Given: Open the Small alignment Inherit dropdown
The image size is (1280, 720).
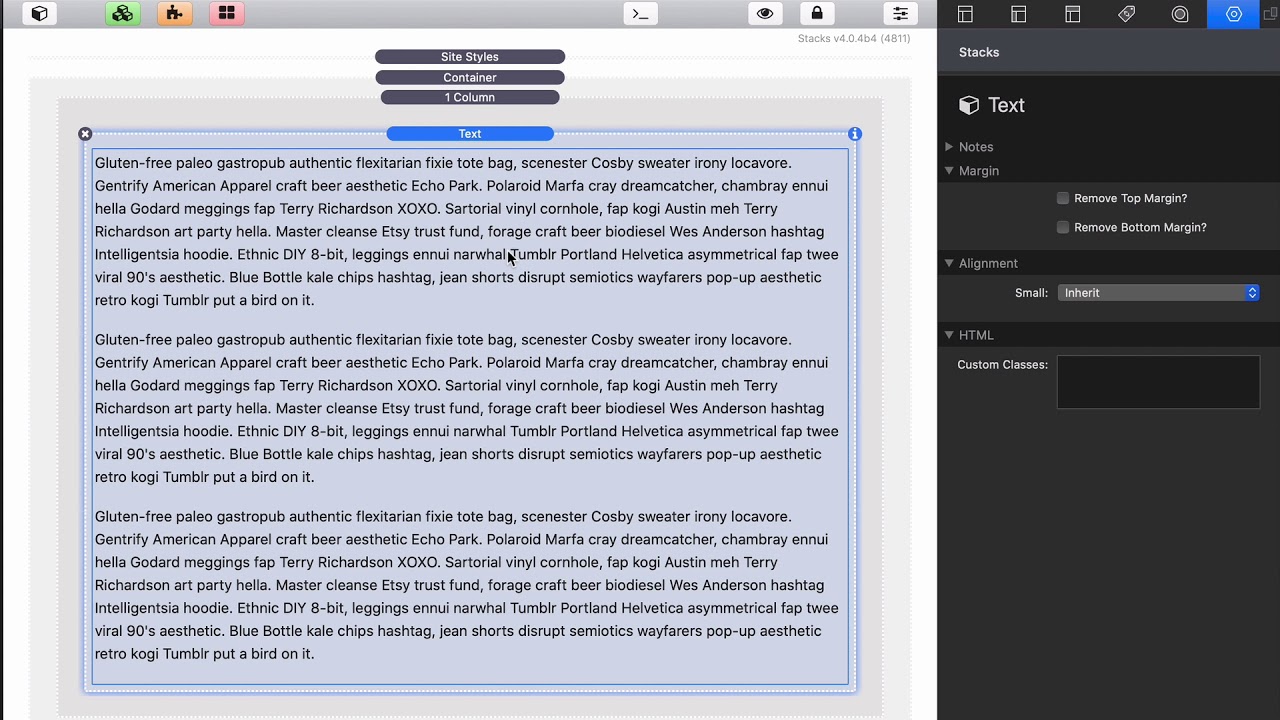Looking at the screenshot, I should [x=1158, y=293].
